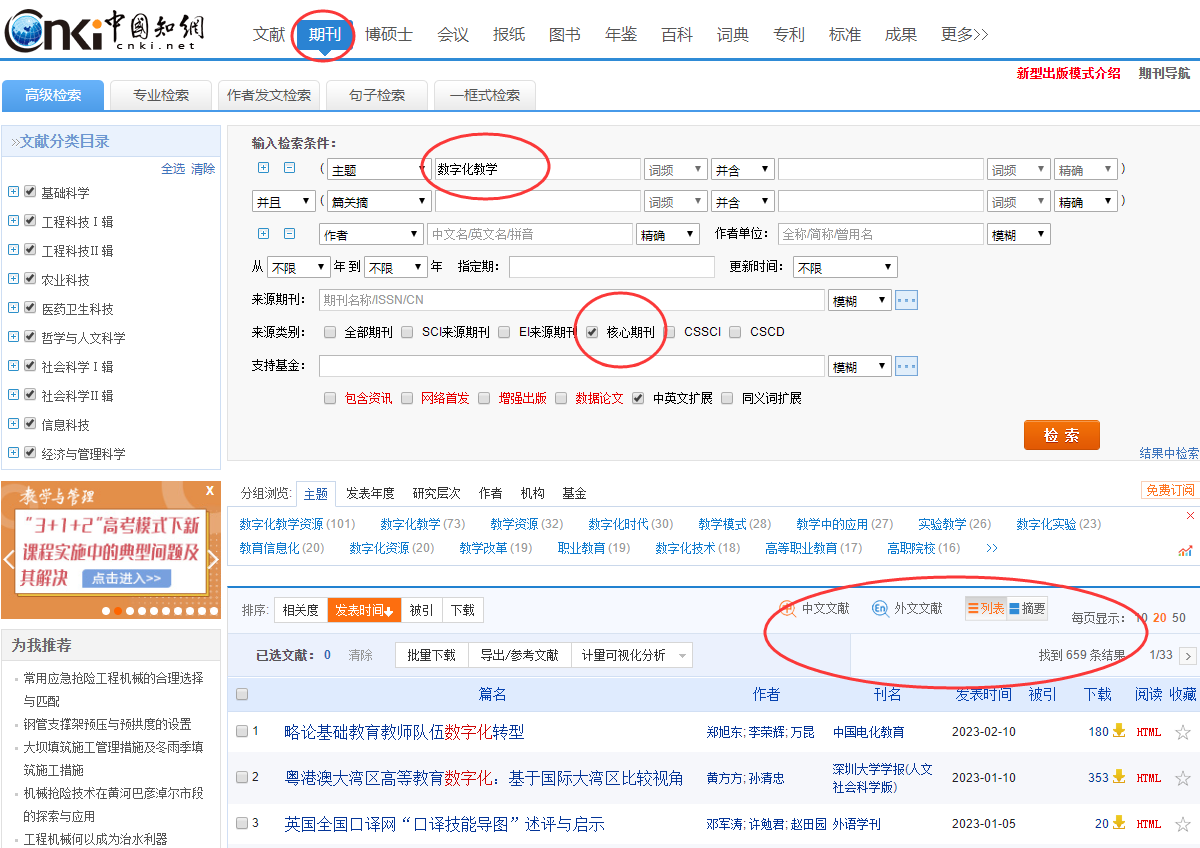Open the journal browse button beside 来源期刊
The height and width of the screenshot is (848, 1200).
coord(906,300)
